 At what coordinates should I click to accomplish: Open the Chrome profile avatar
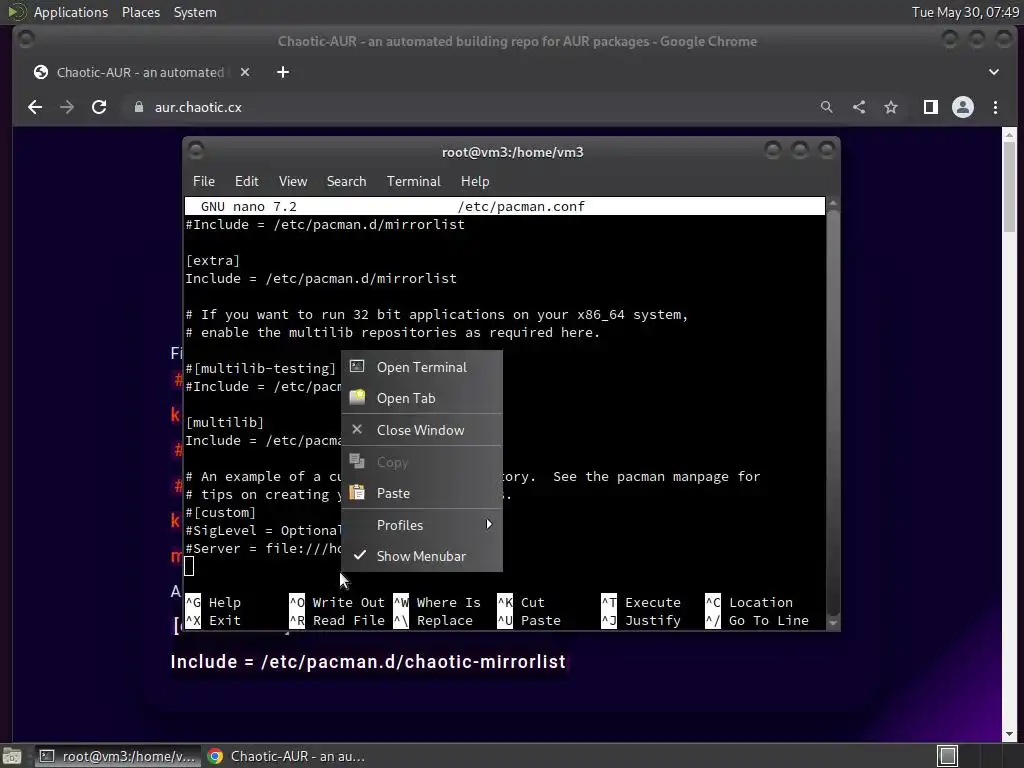coord(963,107)
